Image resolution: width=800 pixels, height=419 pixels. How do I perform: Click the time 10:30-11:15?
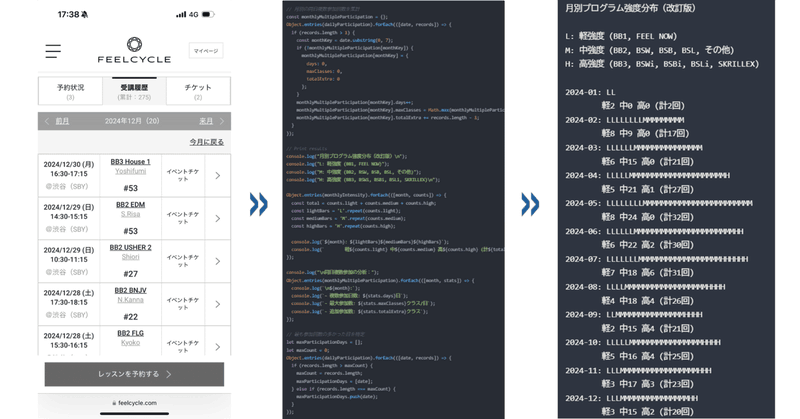click(69, 259)
